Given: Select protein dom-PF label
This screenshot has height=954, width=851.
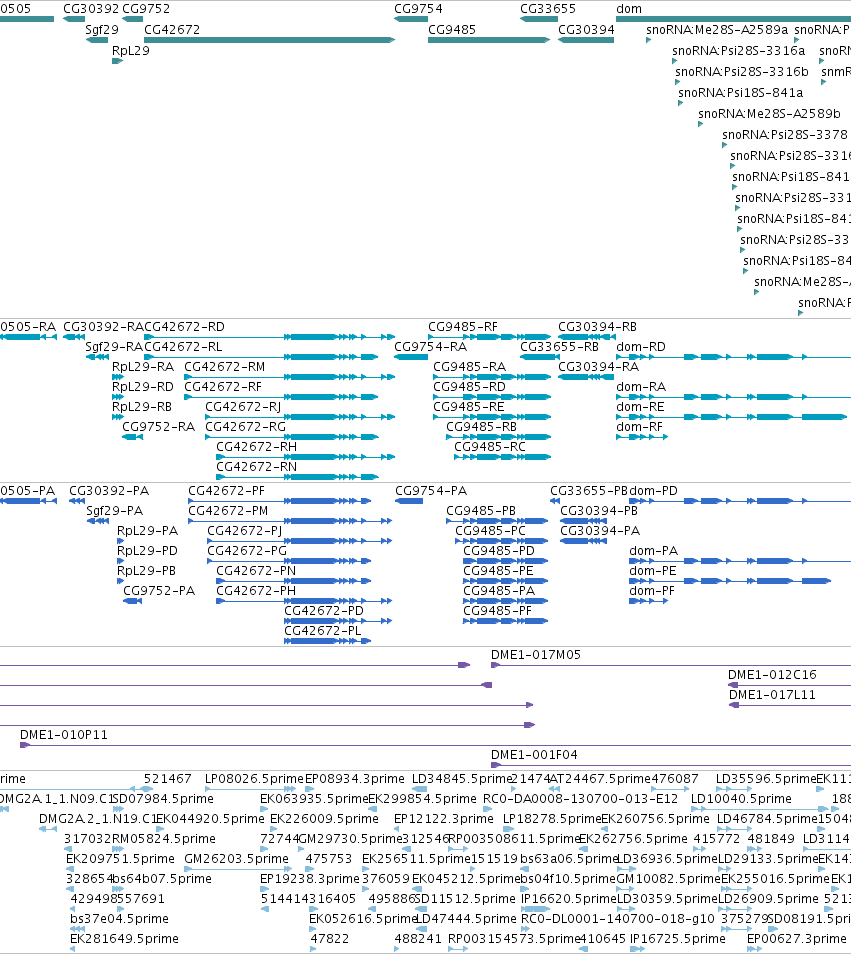Looking at the screenshot, I should [652, 591].
